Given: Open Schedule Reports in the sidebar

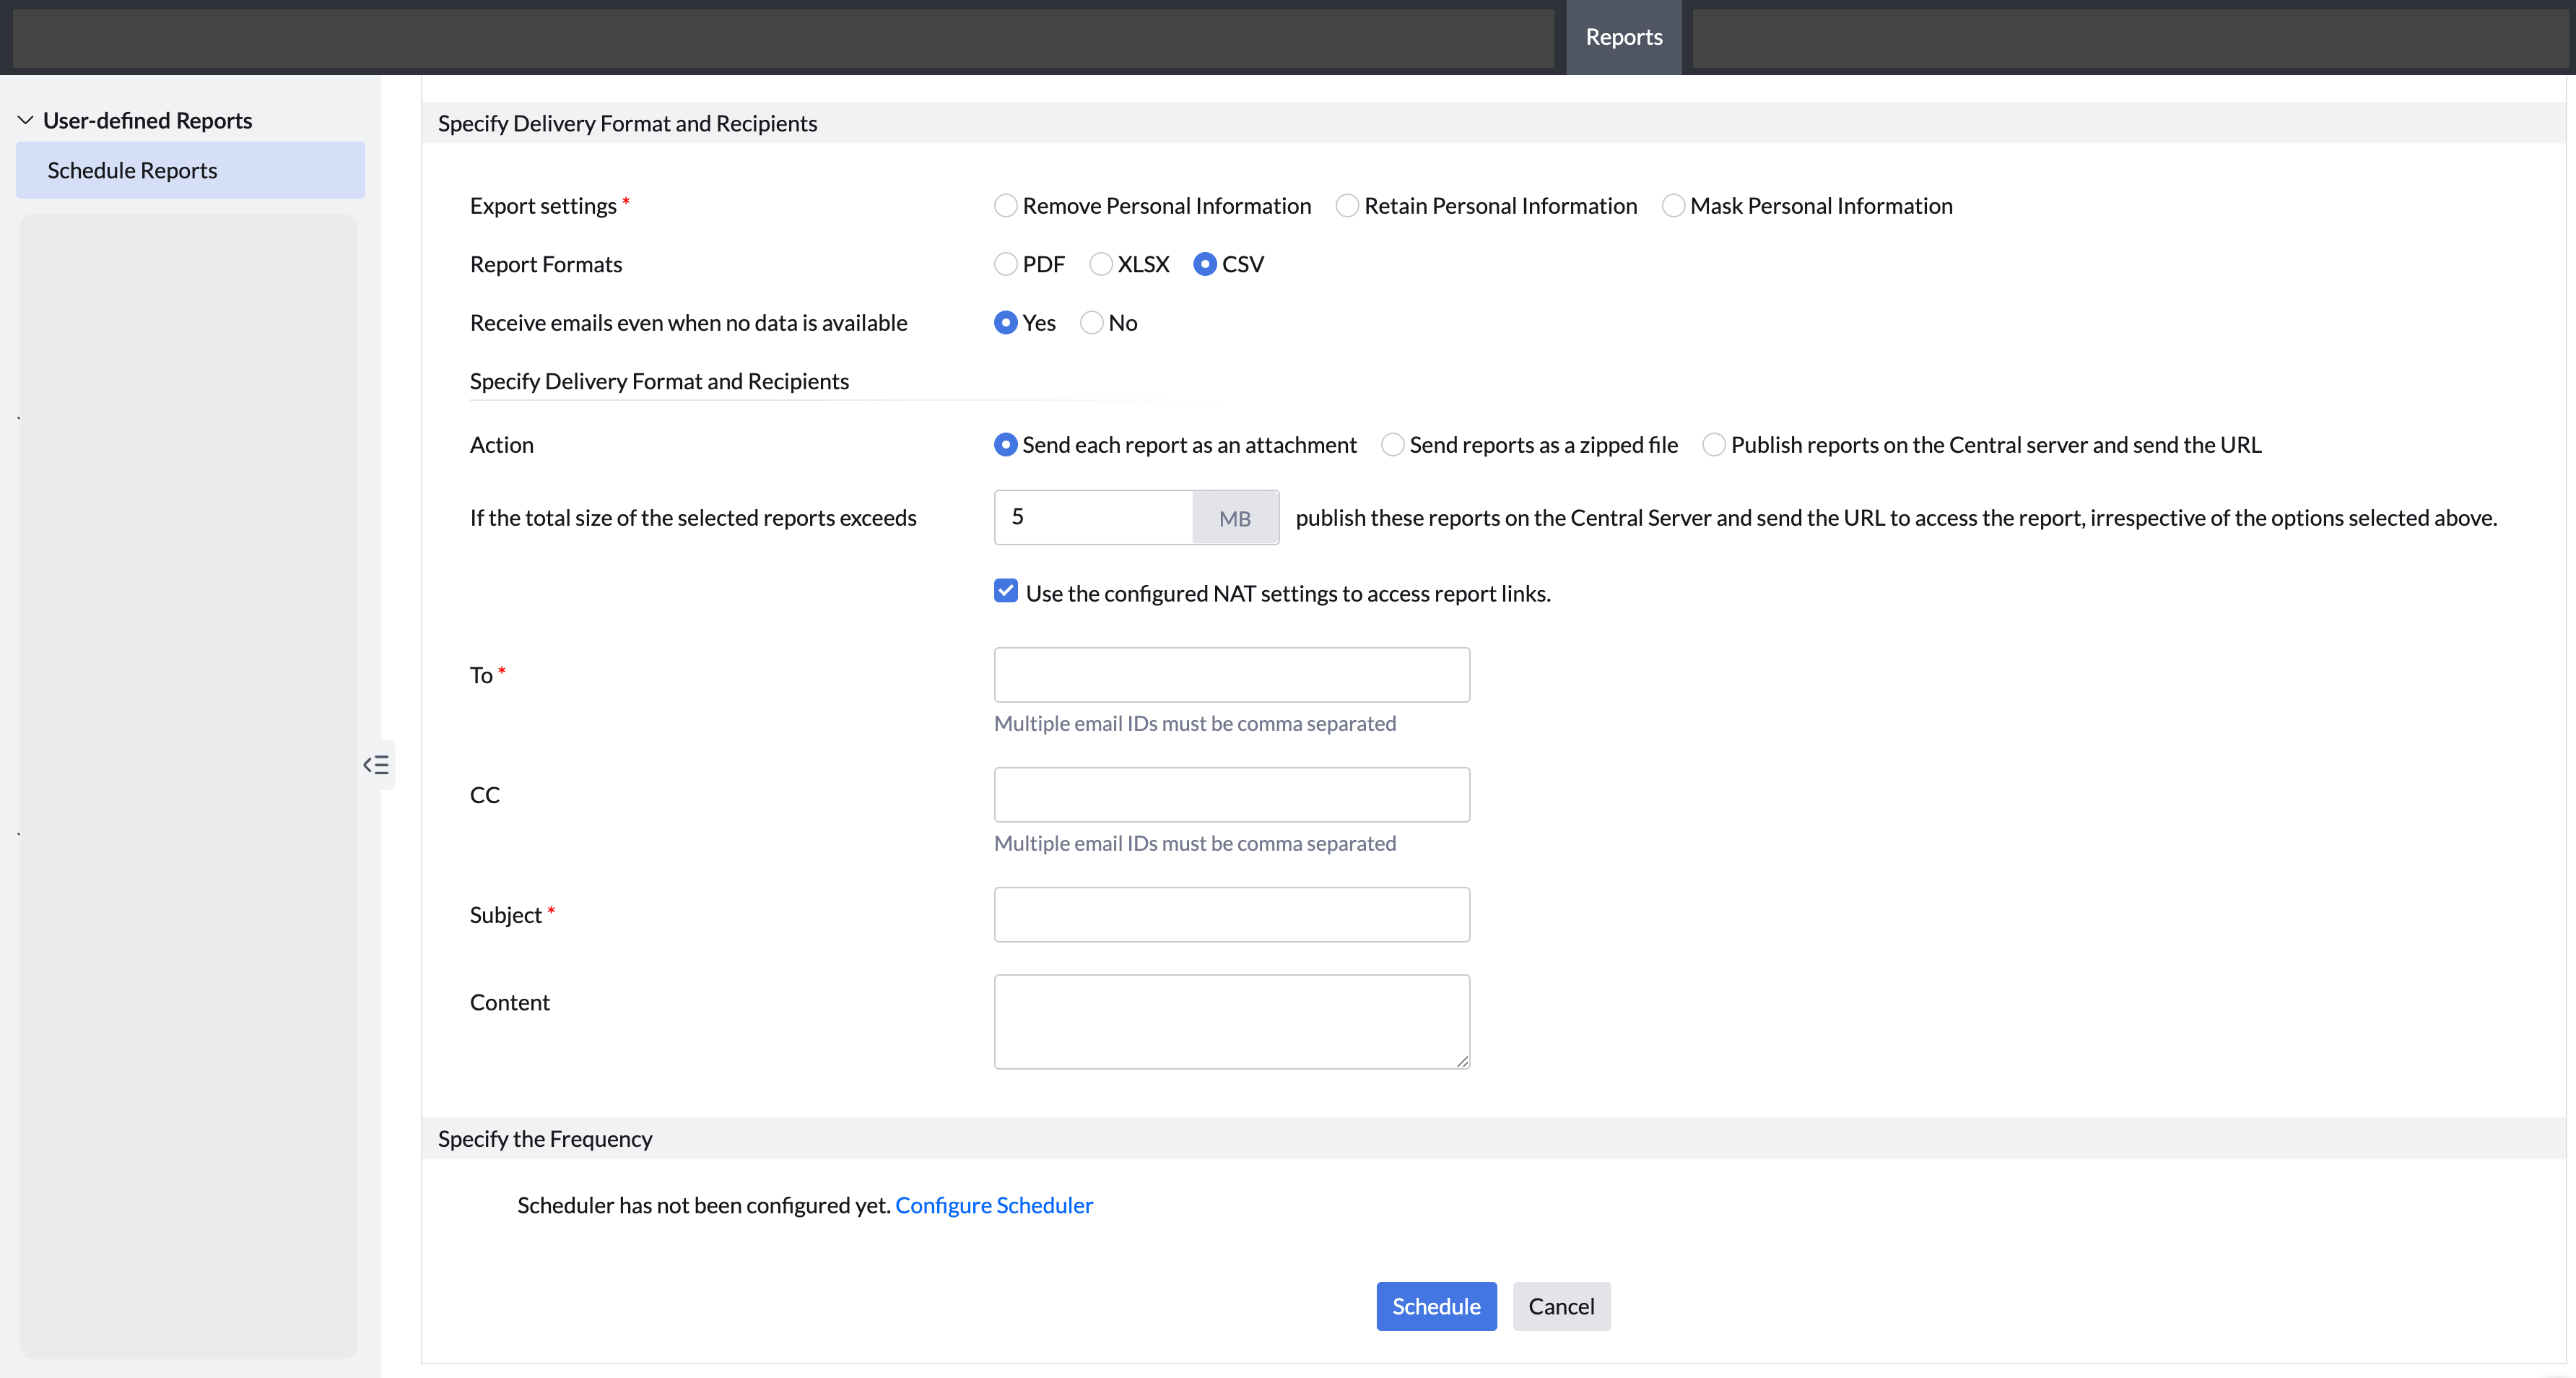Looking at the screenshot, I should tap(190, 170).
